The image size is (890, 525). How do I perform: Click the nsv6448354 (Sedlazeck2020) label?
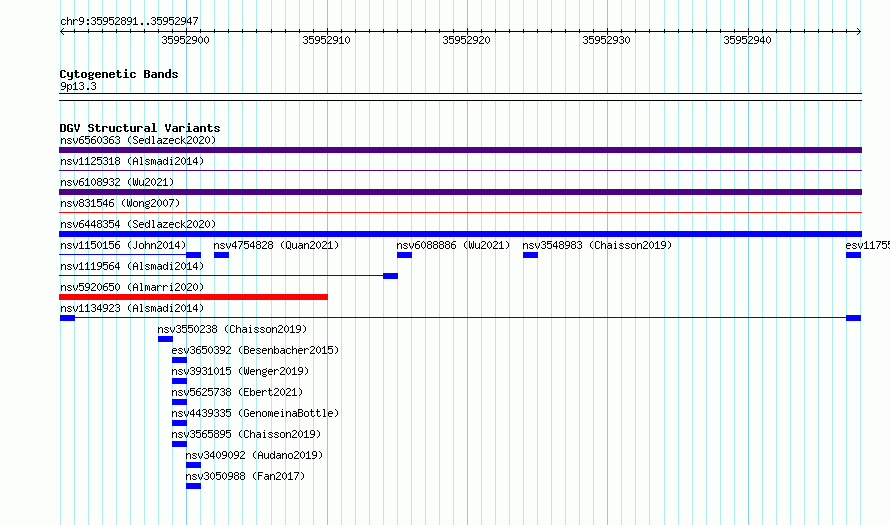tap(138, 224)
